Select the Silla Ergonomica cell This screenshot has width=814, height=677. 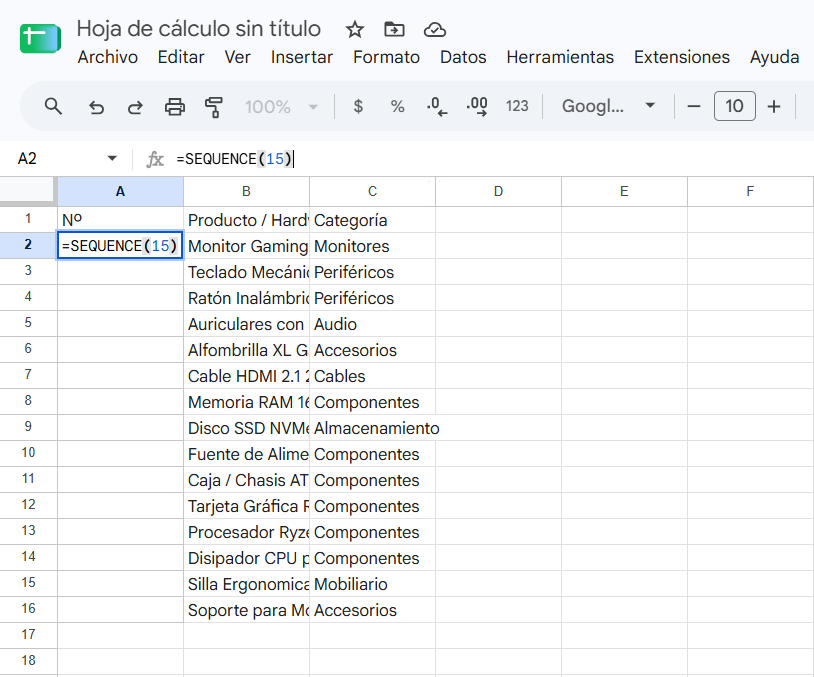(x=247, y=584)
